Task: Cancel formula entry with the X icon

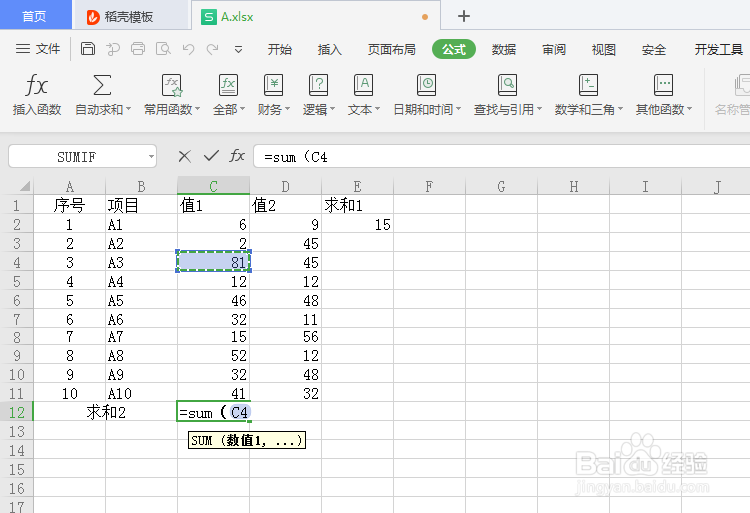Action: point(184,156)
